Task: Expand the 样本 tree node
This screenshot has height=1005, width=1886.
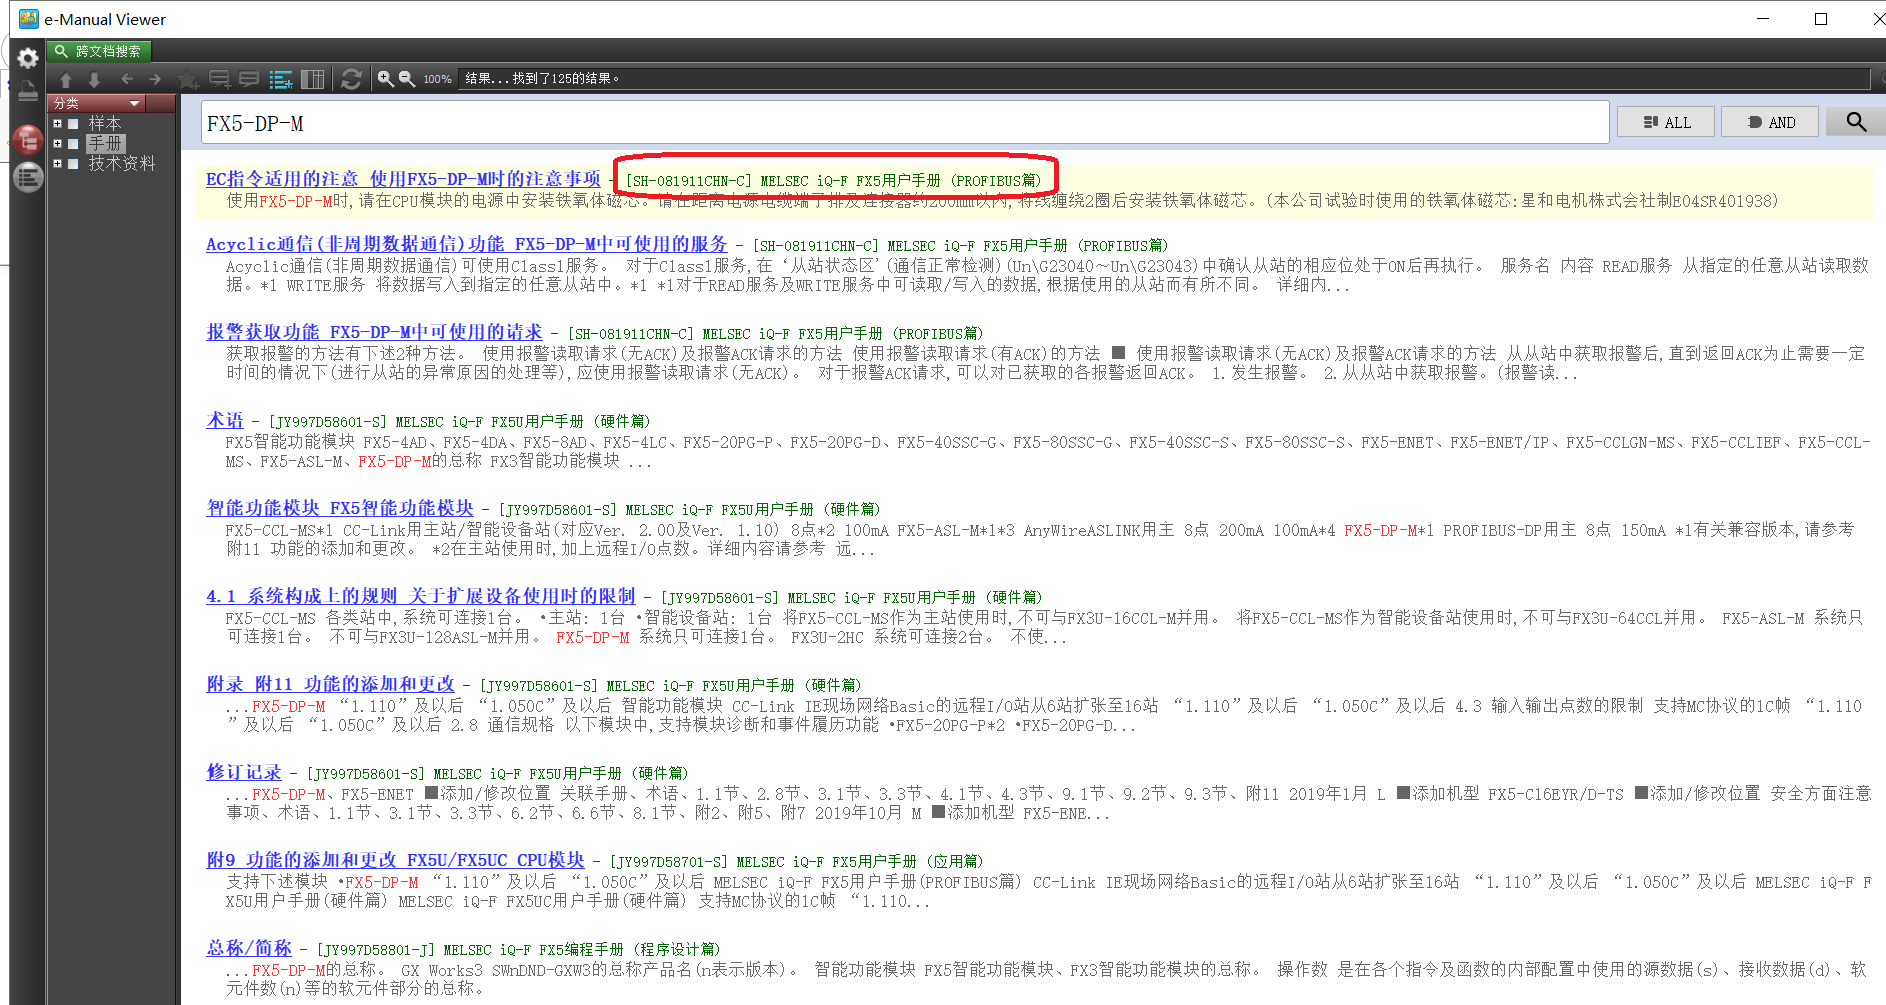Action: pyautogui.click(x=58, y=124)
